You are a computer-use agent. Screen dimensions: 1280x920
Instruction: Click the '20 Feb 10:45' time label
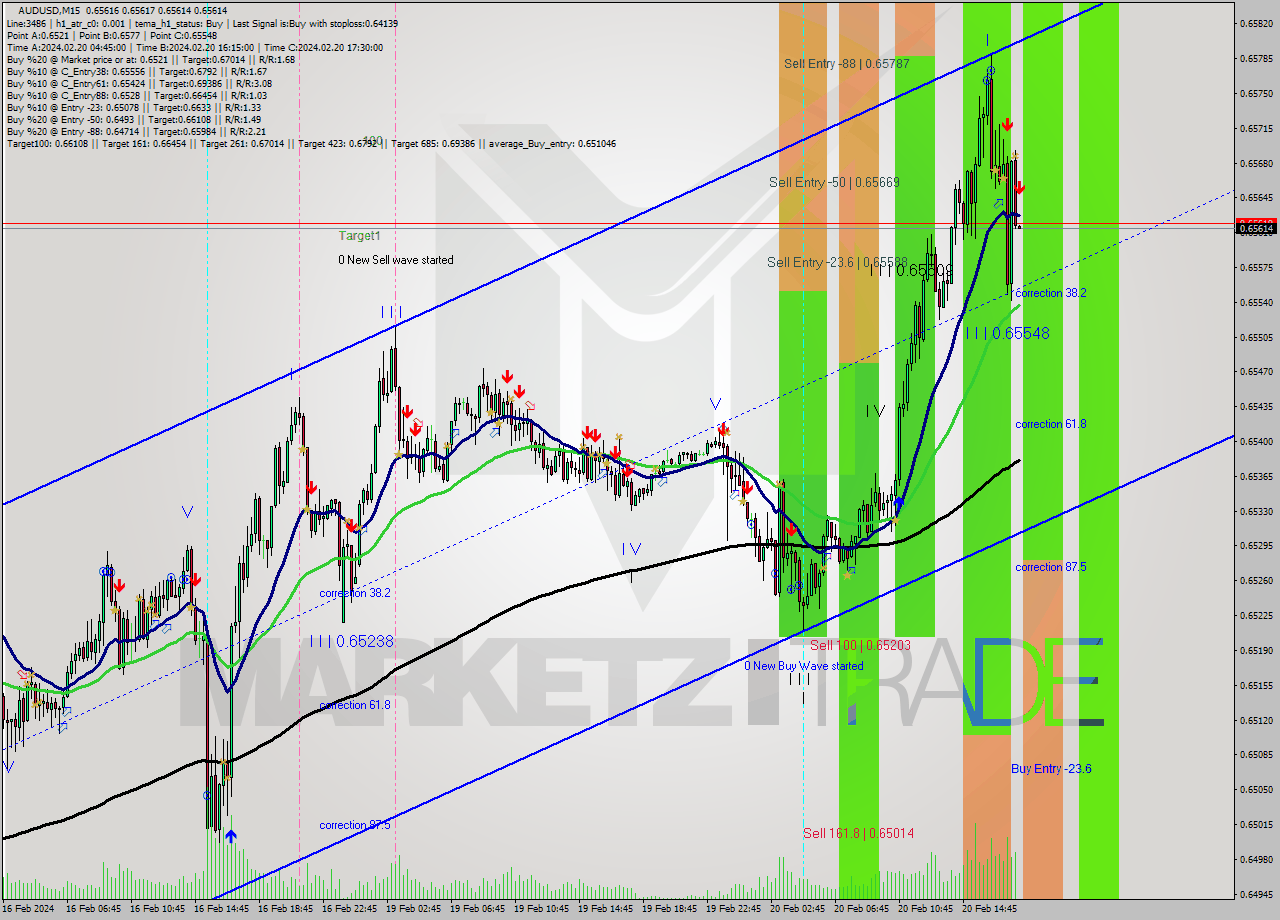click(926, 909)
